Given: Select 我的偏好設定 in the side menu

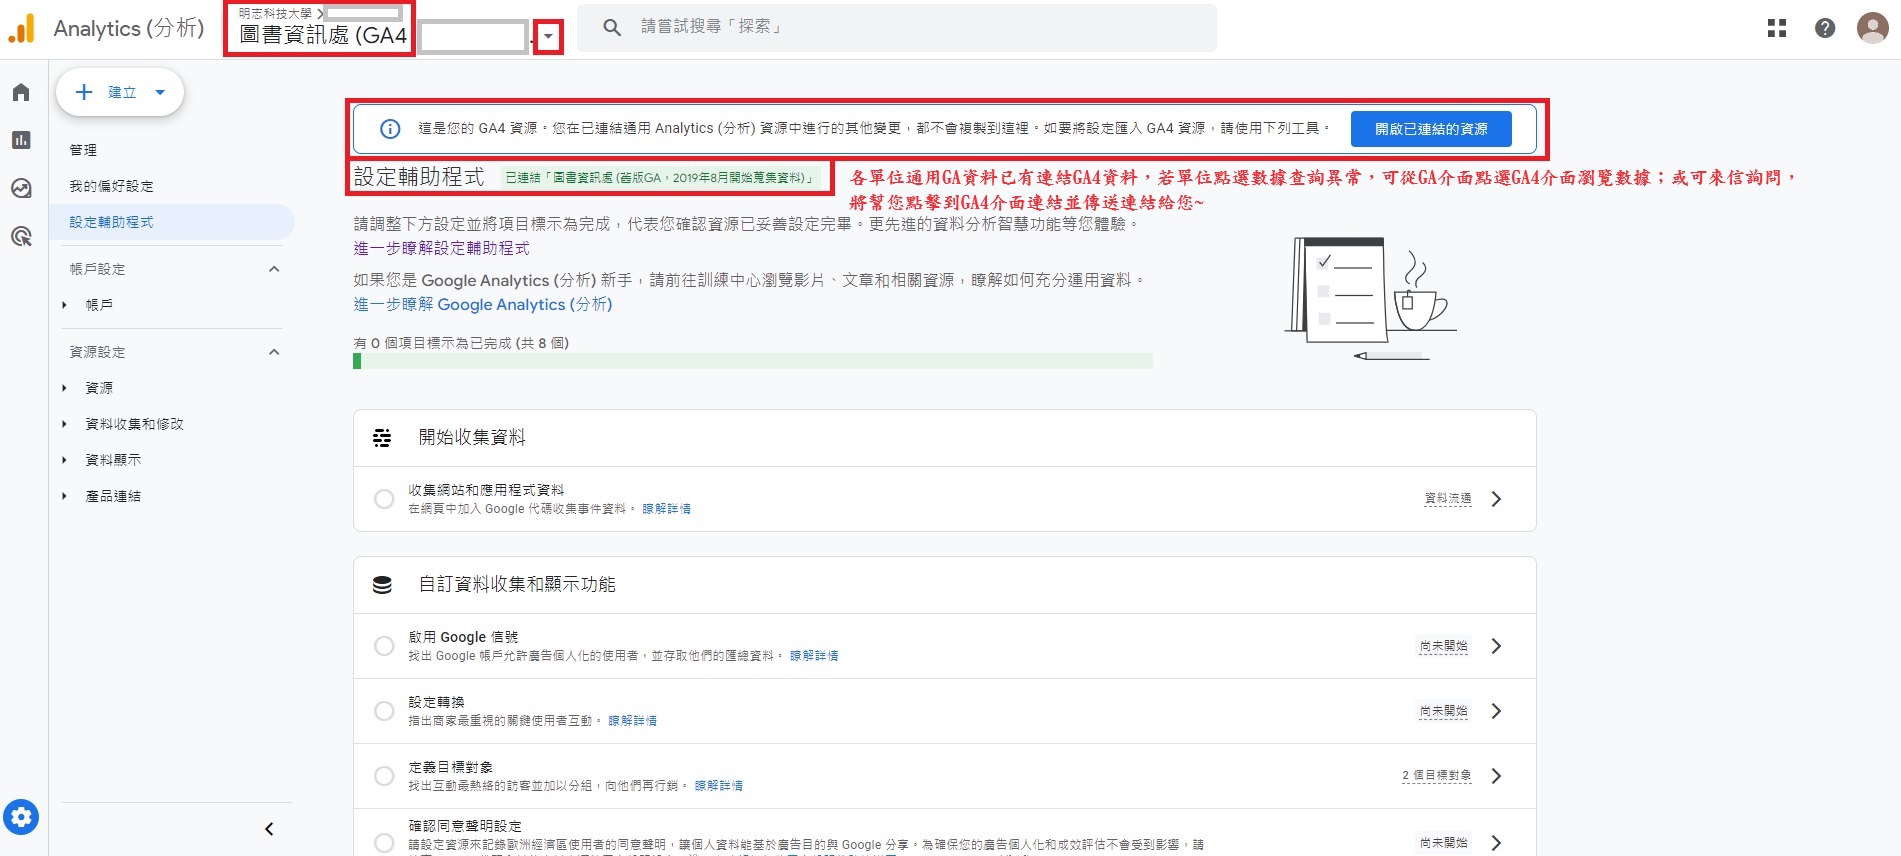Looking at the screenshot, I should coord(111,186).
